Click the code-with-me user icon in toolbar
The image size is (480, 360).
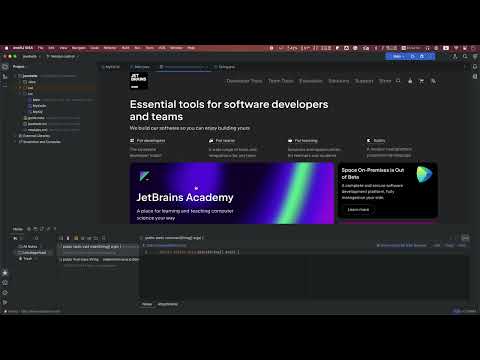(455, 57)
